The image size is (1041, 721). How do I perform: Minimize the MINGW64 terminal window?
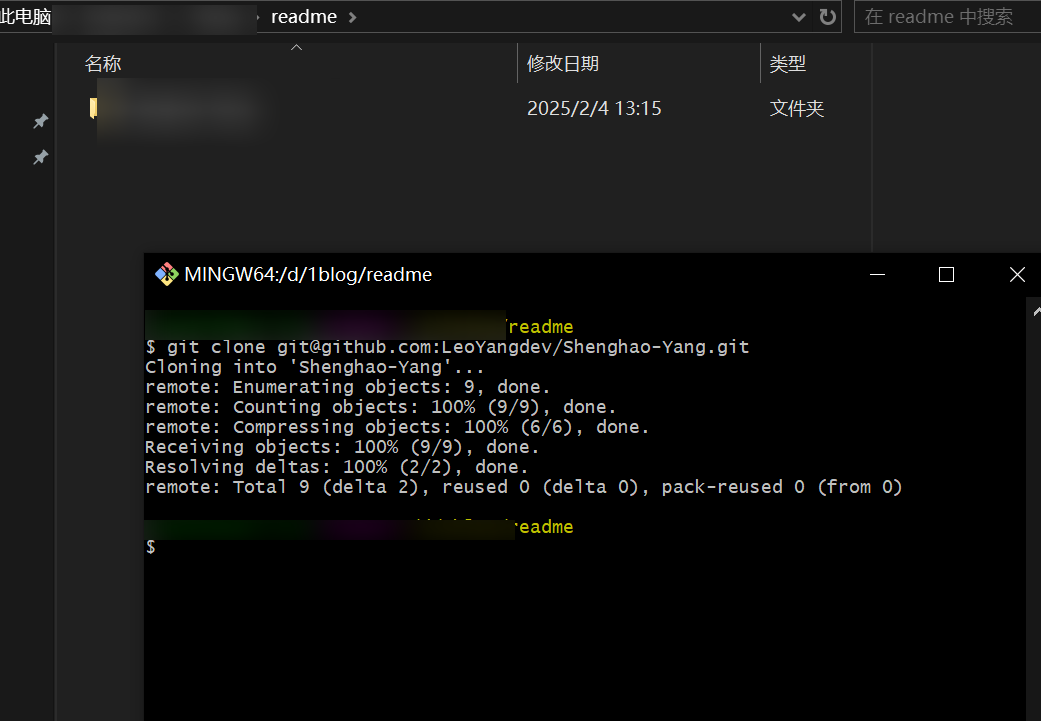click(877, 275)
